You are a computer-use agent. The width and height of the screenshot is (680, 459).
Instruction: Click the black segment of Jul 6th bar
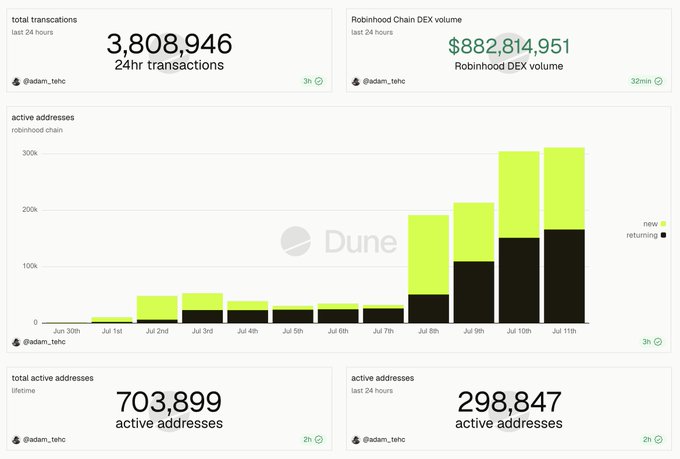[338, 316]
